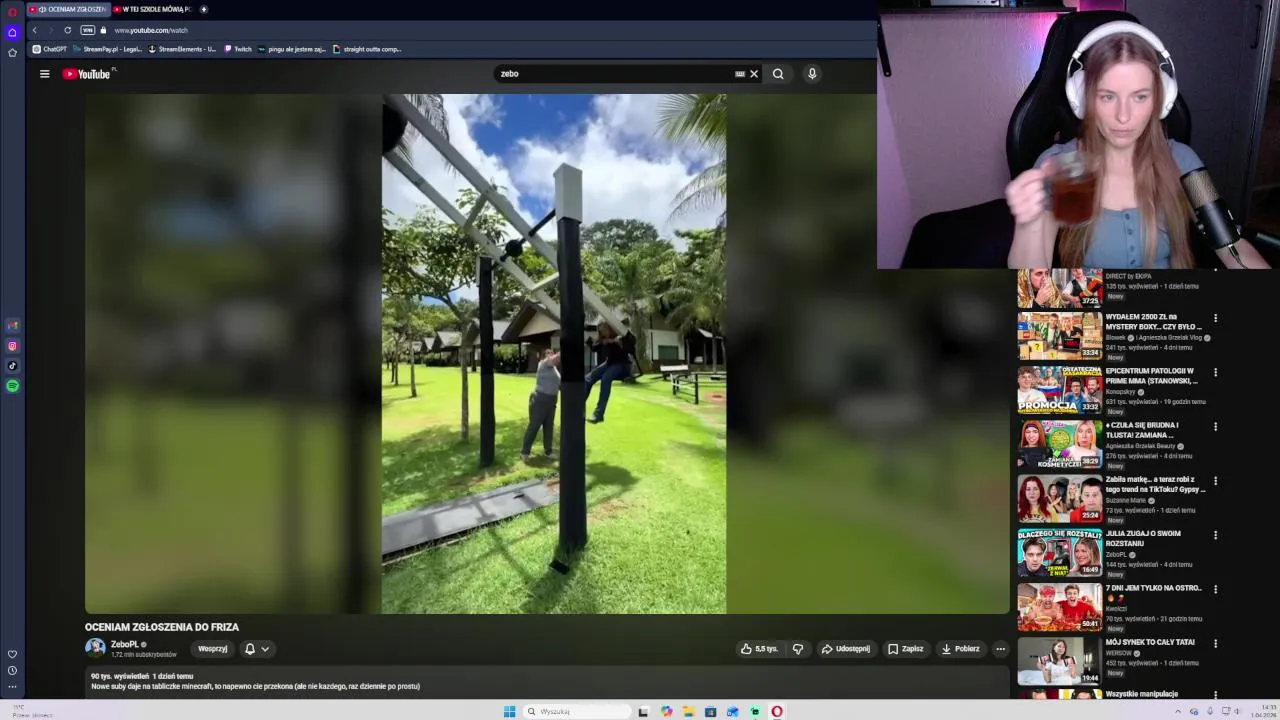Open MÓJ SYNEK TO CAŁY TATA title
The image size is (1280, 720).
click(x=1150, y=642)
